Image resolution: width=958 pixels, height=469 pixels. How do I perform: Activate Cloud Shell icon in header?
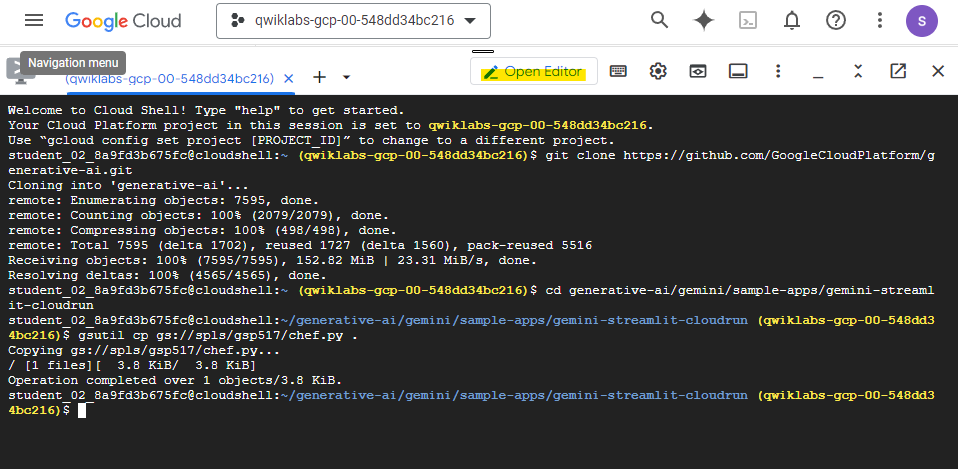pos(748,21)
